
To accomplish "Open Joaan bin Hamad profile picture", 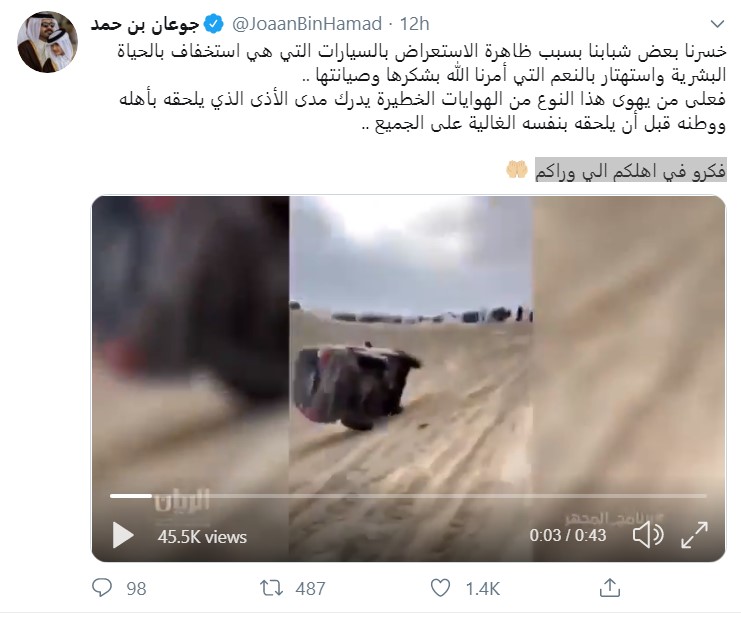I will coord(47,42).
